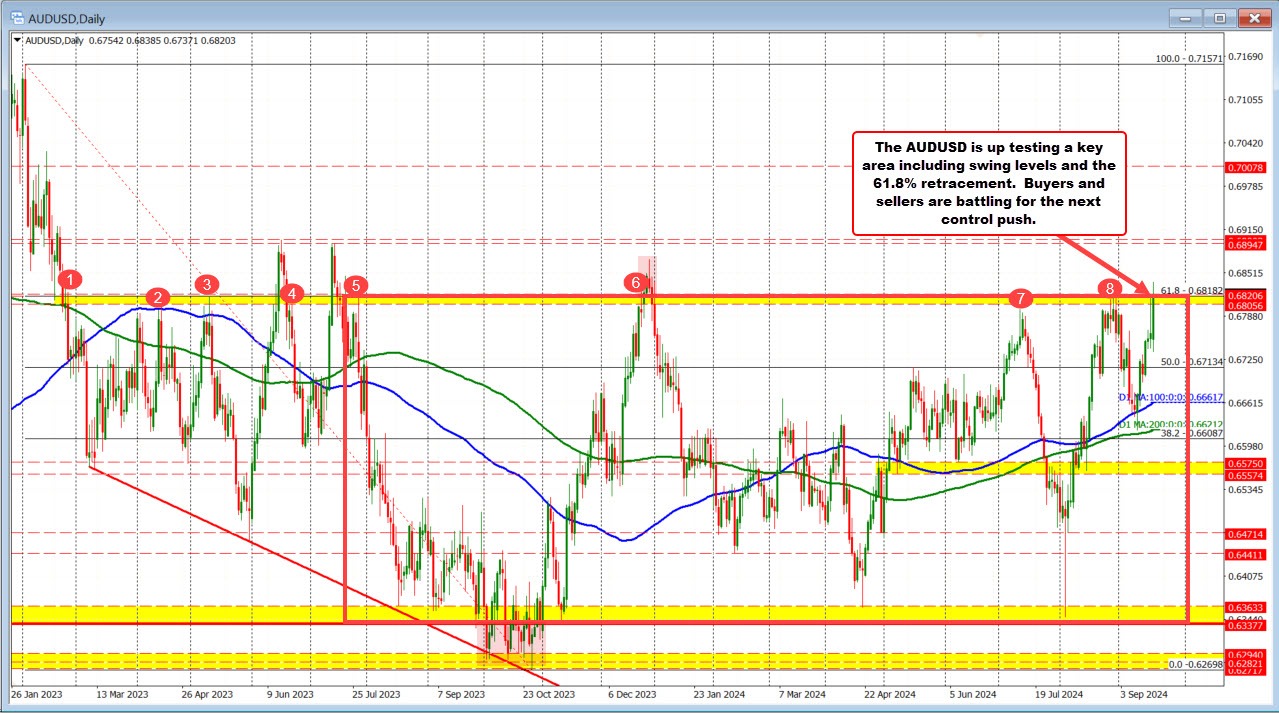Maximize the AUDUSD chart window
Viewport: 1279px width, 713px height.
(x=1220, y=17)
